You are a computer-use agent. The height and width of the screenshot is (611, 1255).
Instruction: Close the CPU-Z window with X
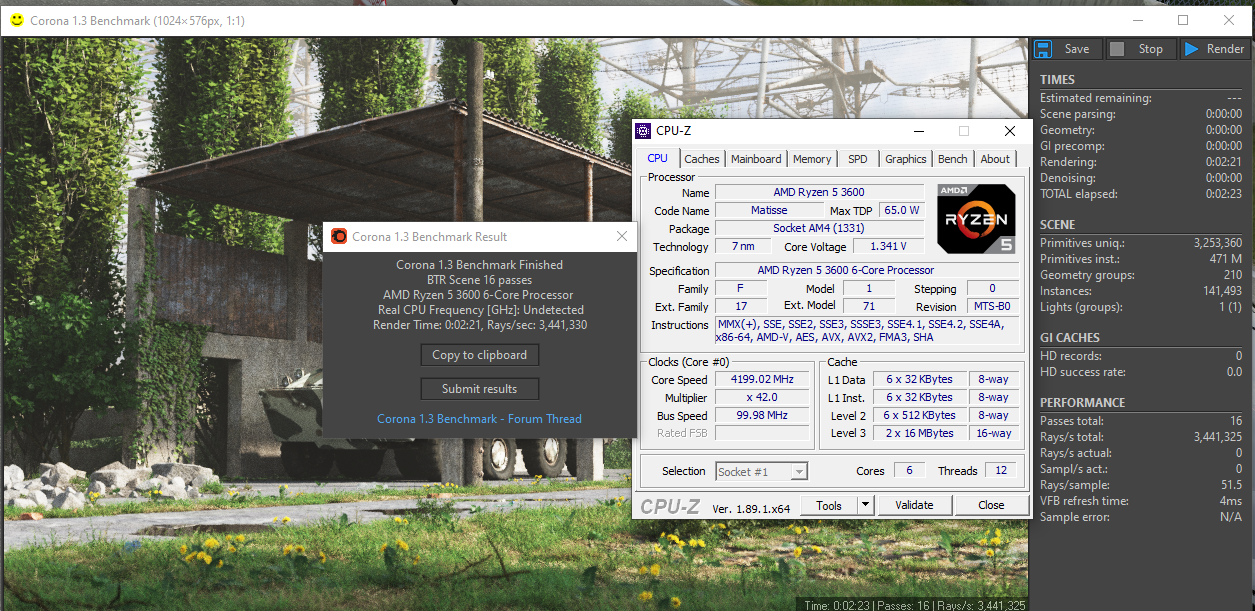click(x=1010, y=131)
